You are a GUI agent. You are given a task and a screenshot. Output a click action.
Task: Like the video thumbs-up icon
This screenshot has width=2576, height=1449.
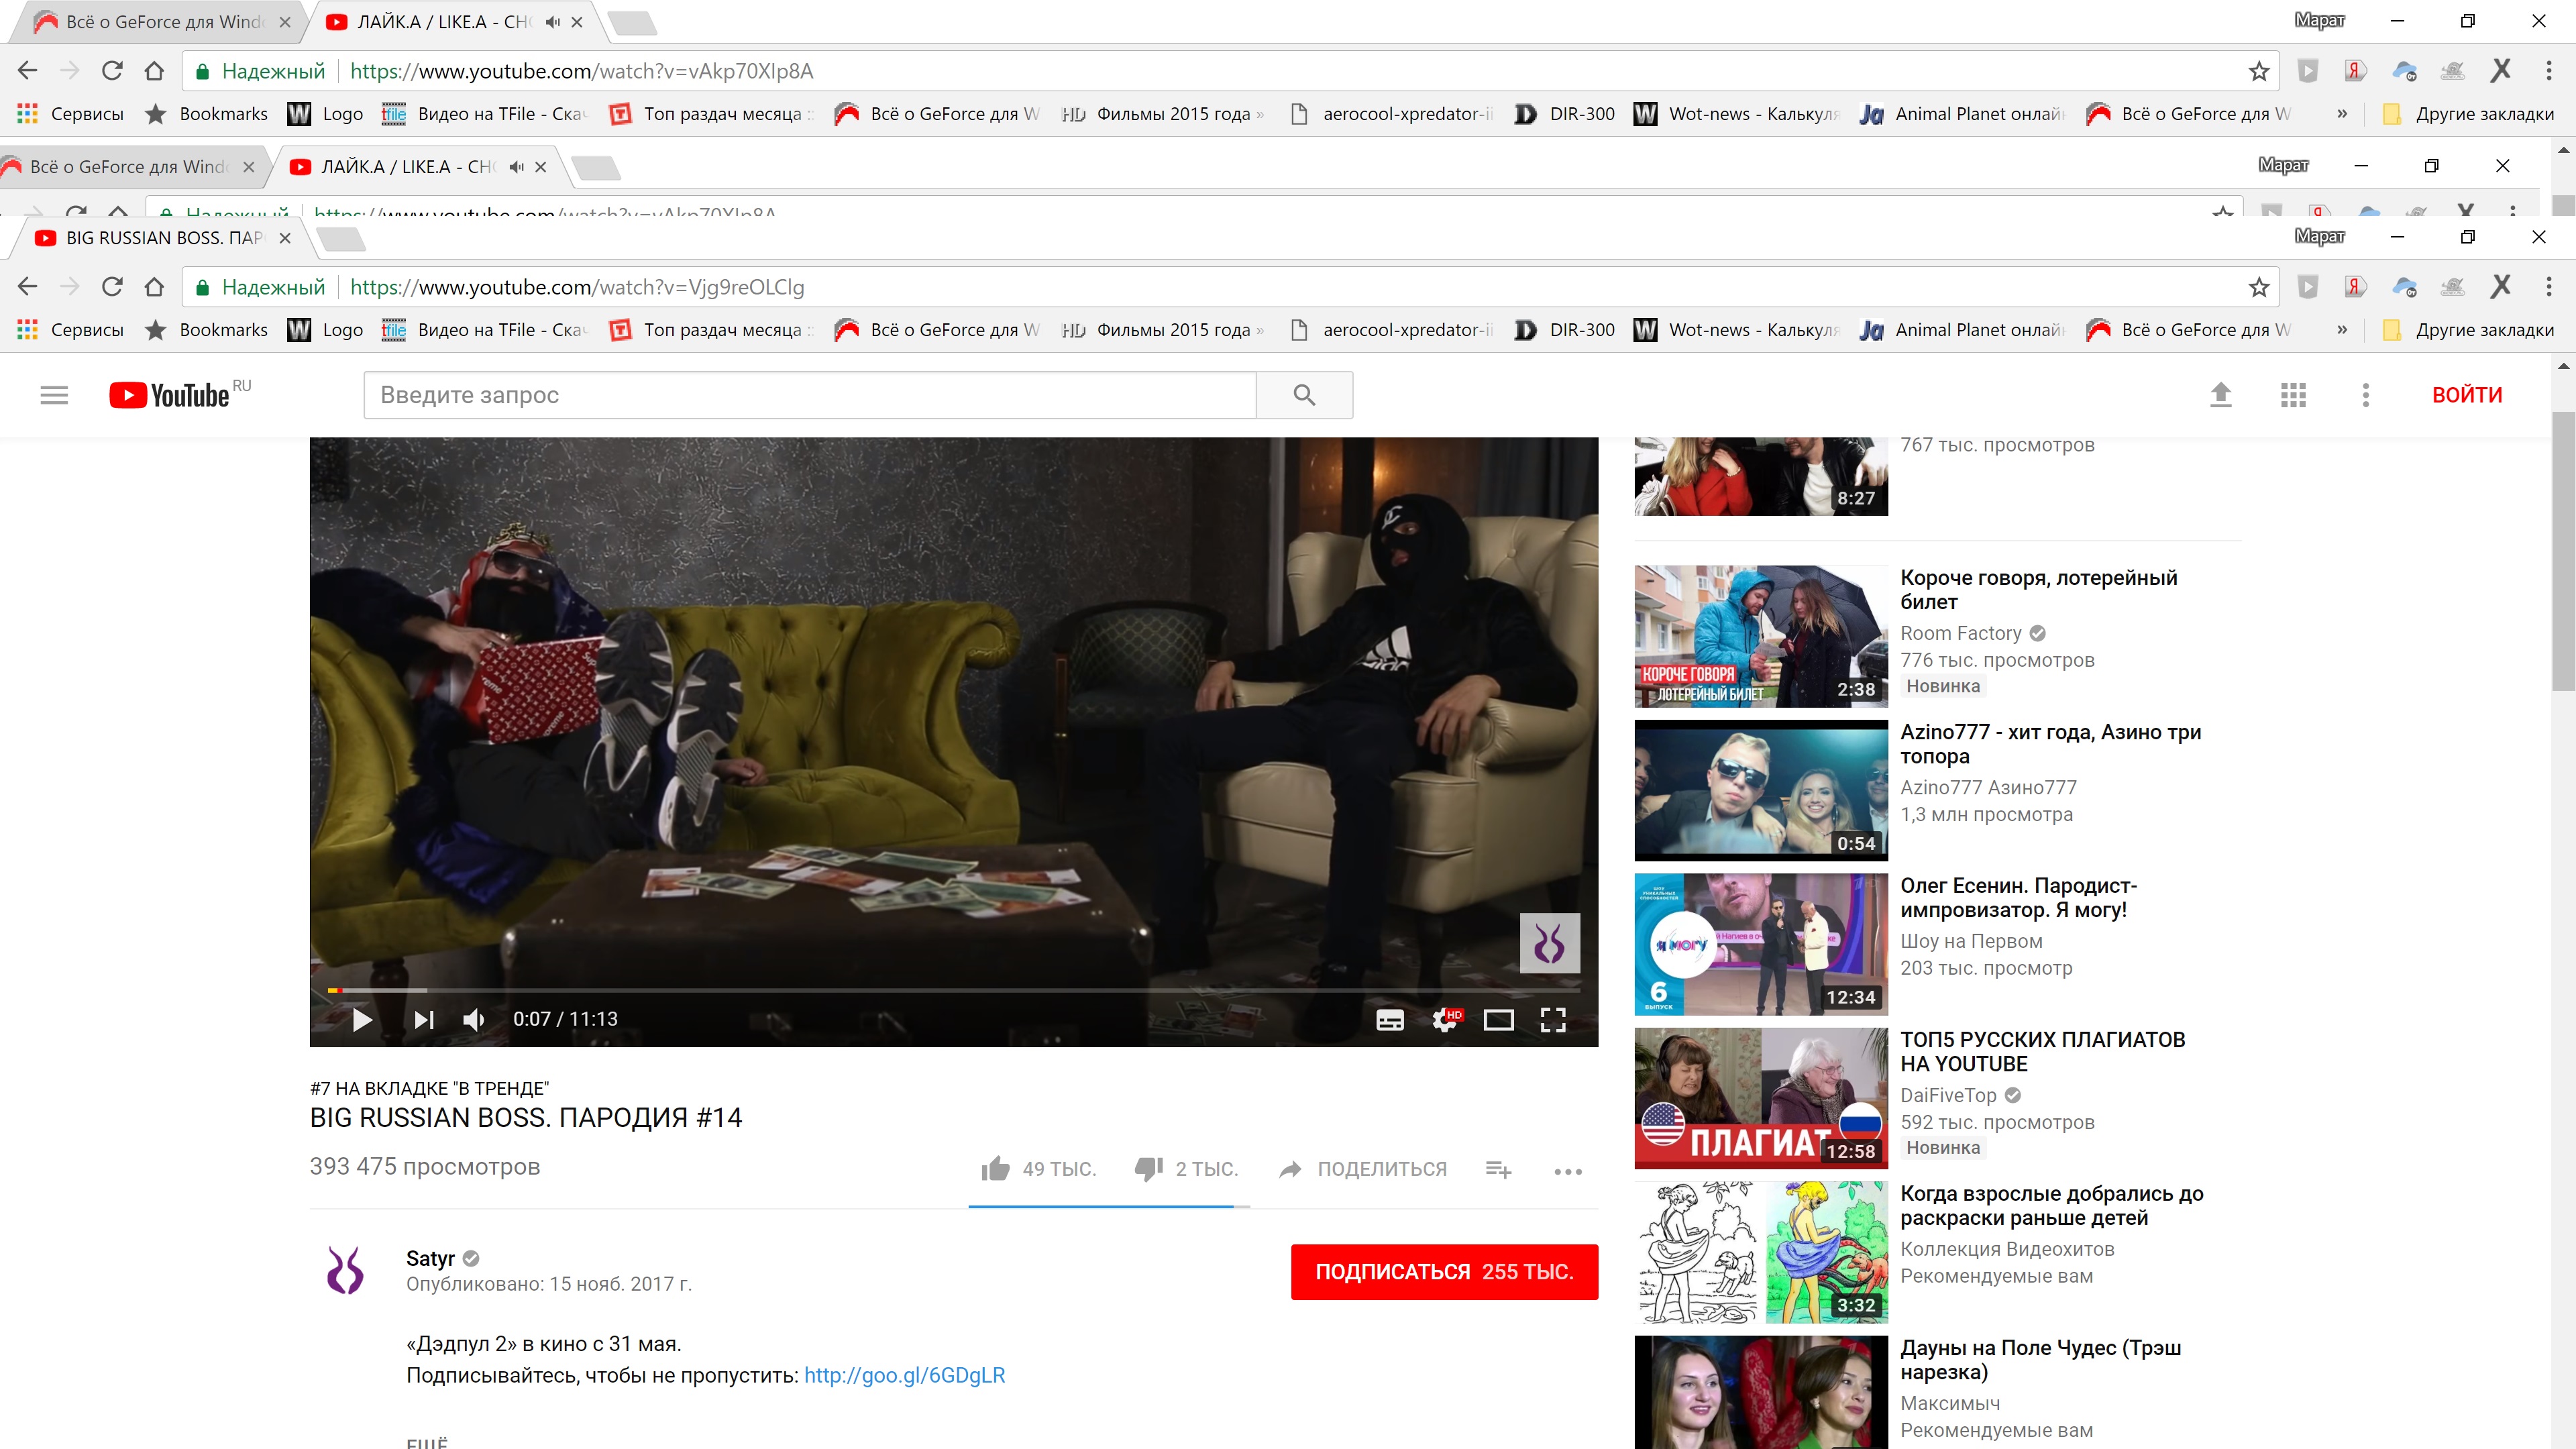(x=996, y=1168)
